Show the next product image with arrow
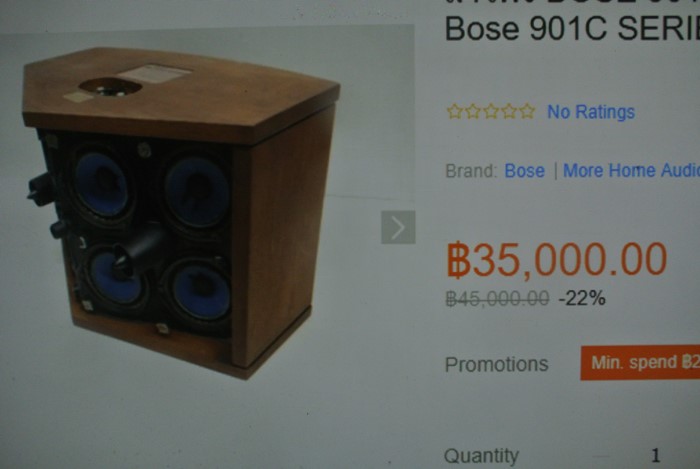Image resolution: width=700 pixels, height=469 pixels. point(398,227)
